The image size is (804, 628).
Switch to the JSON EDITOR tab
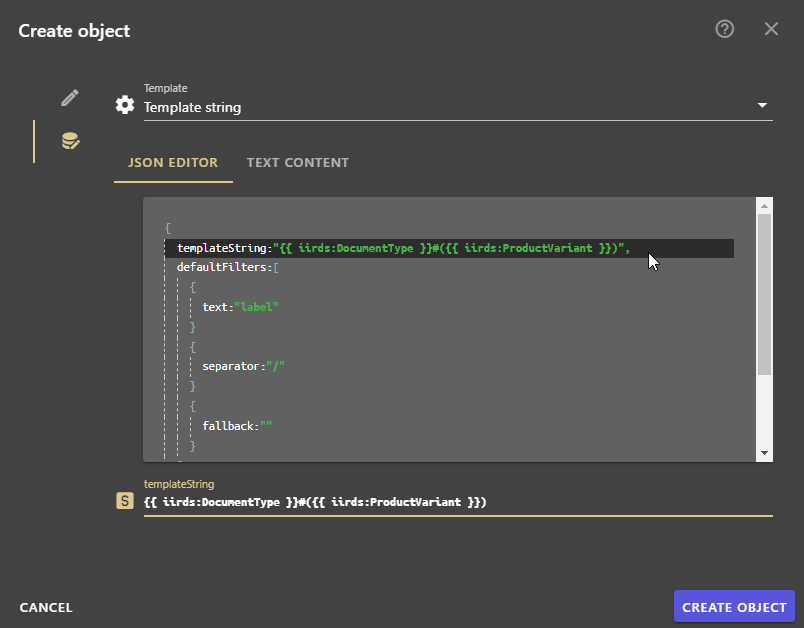173,163
